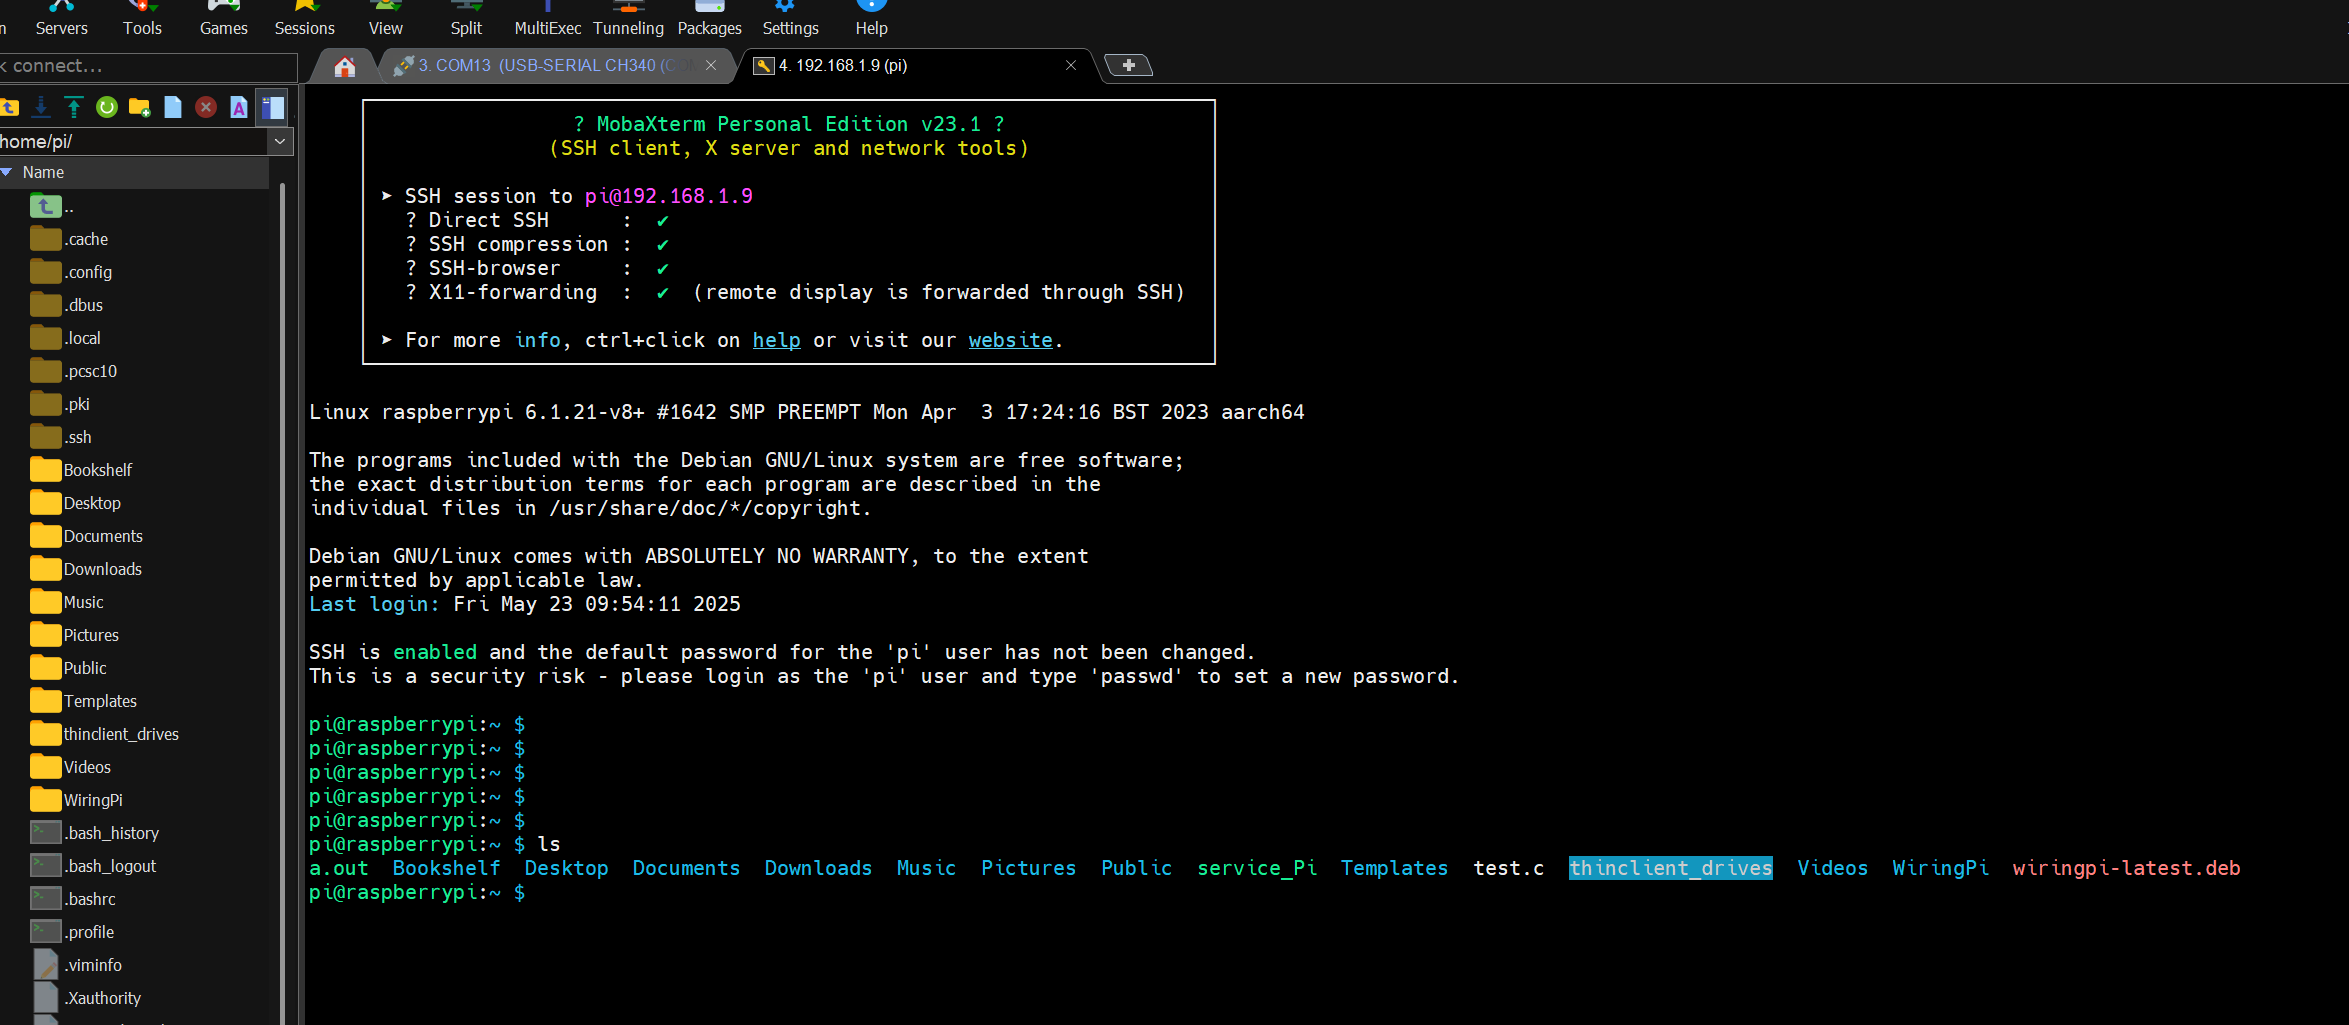The width and height of the screenshot is (2349, 1025).
Task: Close the 192.168.1.9 (pi) tab
Action: [x=1071, y=65]
